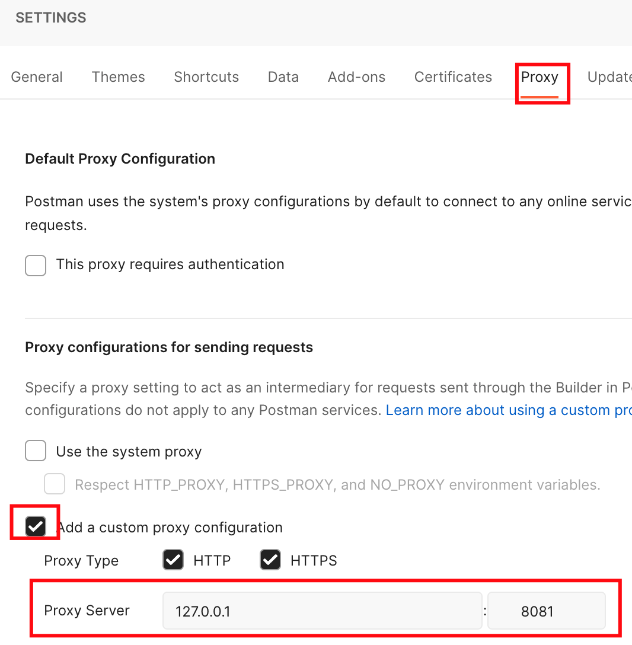
Task: Click the SETTINGS title header
Action: [51, 18]
